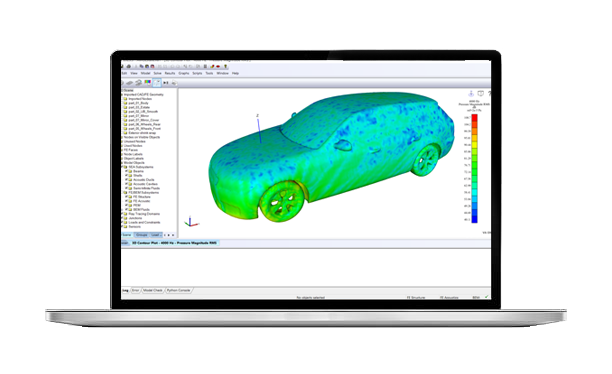Screen dimensions: 612x374
Task: Click the XYZ axis triad in the viewport
Action: coord(190,222)
